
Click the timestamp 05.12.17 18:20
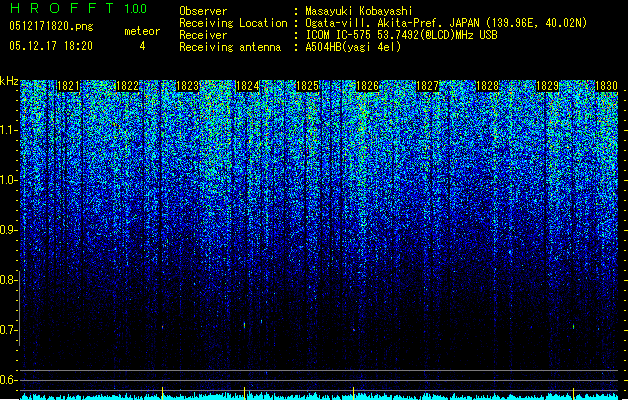pos(51,46)
